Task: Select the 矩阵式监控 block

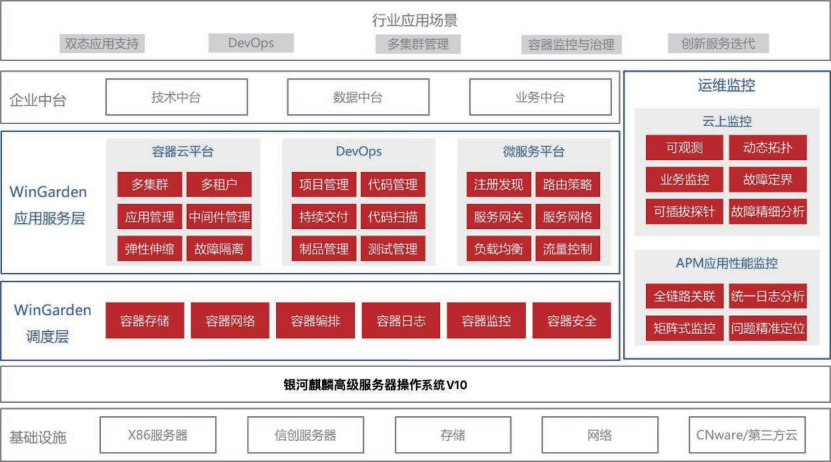Action: point(684,328)
